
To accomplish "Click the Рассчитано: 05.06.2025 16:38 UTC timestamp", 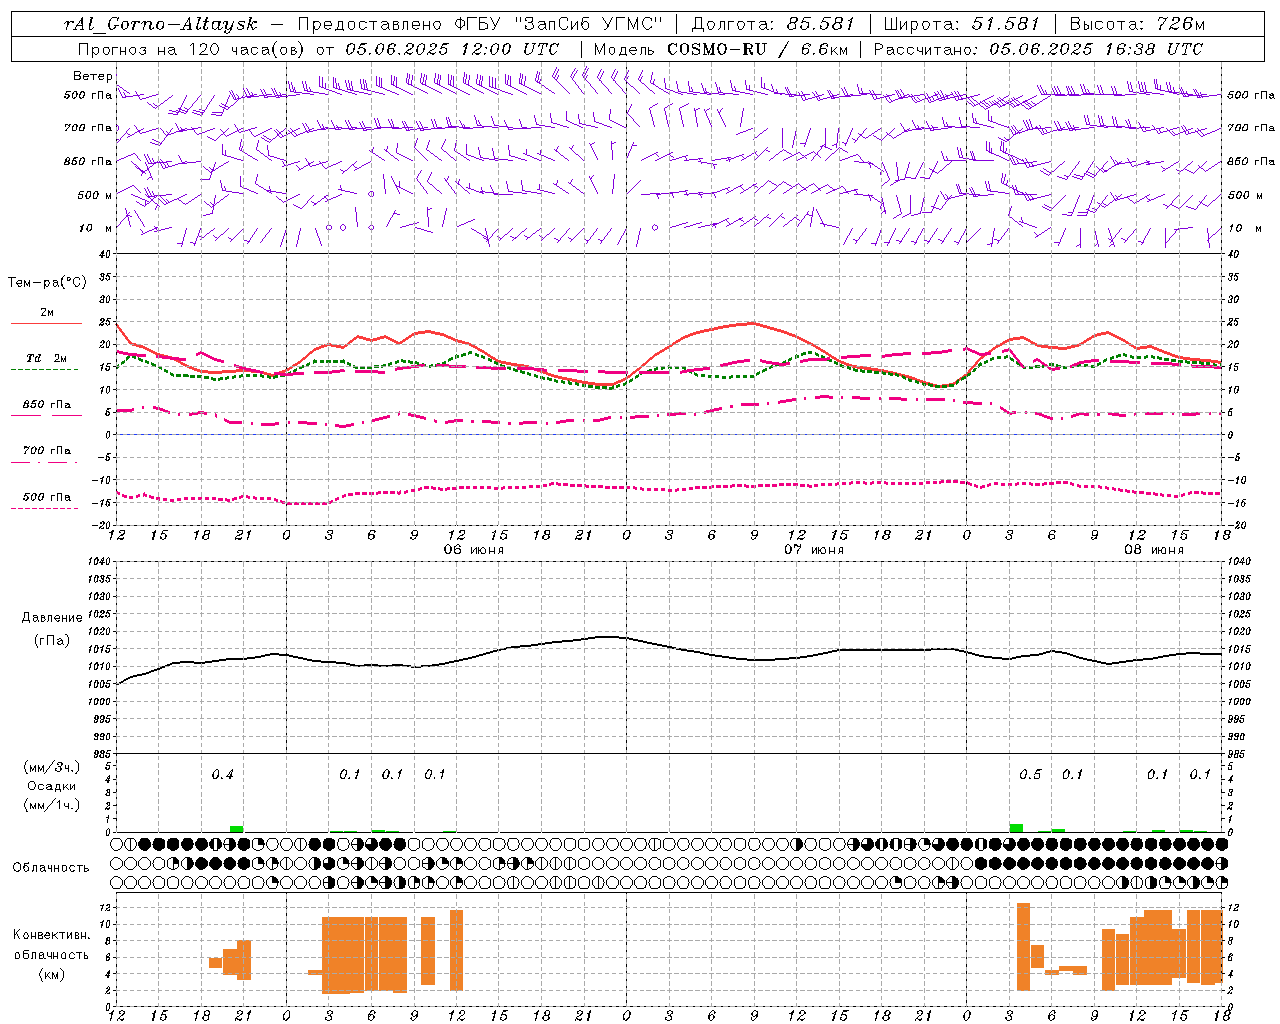I will tap(1038, 49).
